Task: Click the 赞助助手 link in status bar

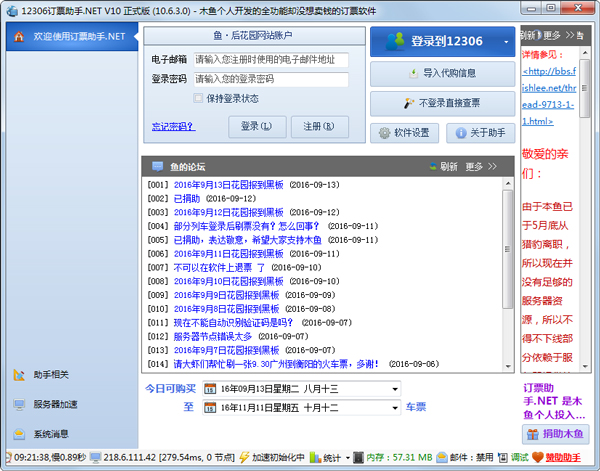Action: pos(563,458)
